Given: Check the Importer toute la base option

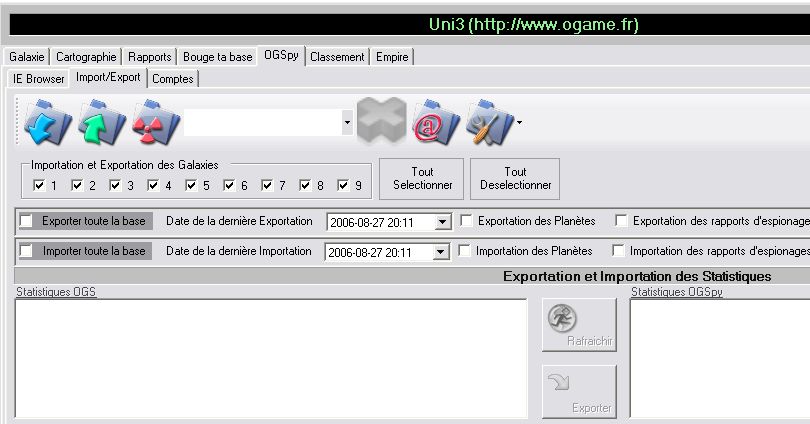Looking at the screenshot, I should tap(27, 251).
